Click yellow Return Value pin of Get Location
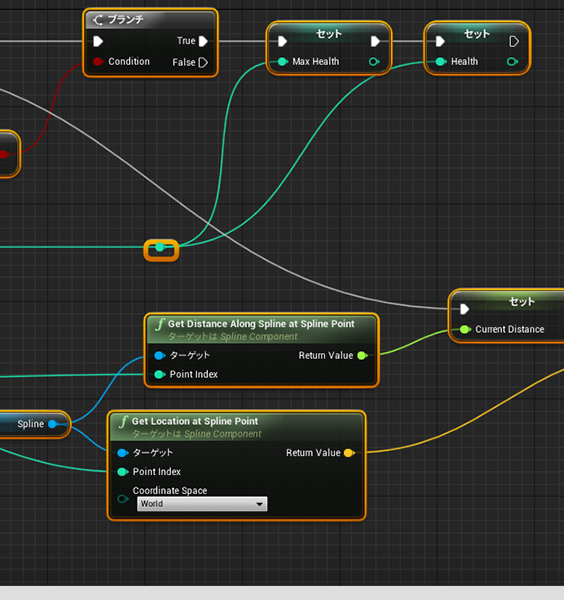The width and height of the screenshot is (564, 600). click(349, 453)
